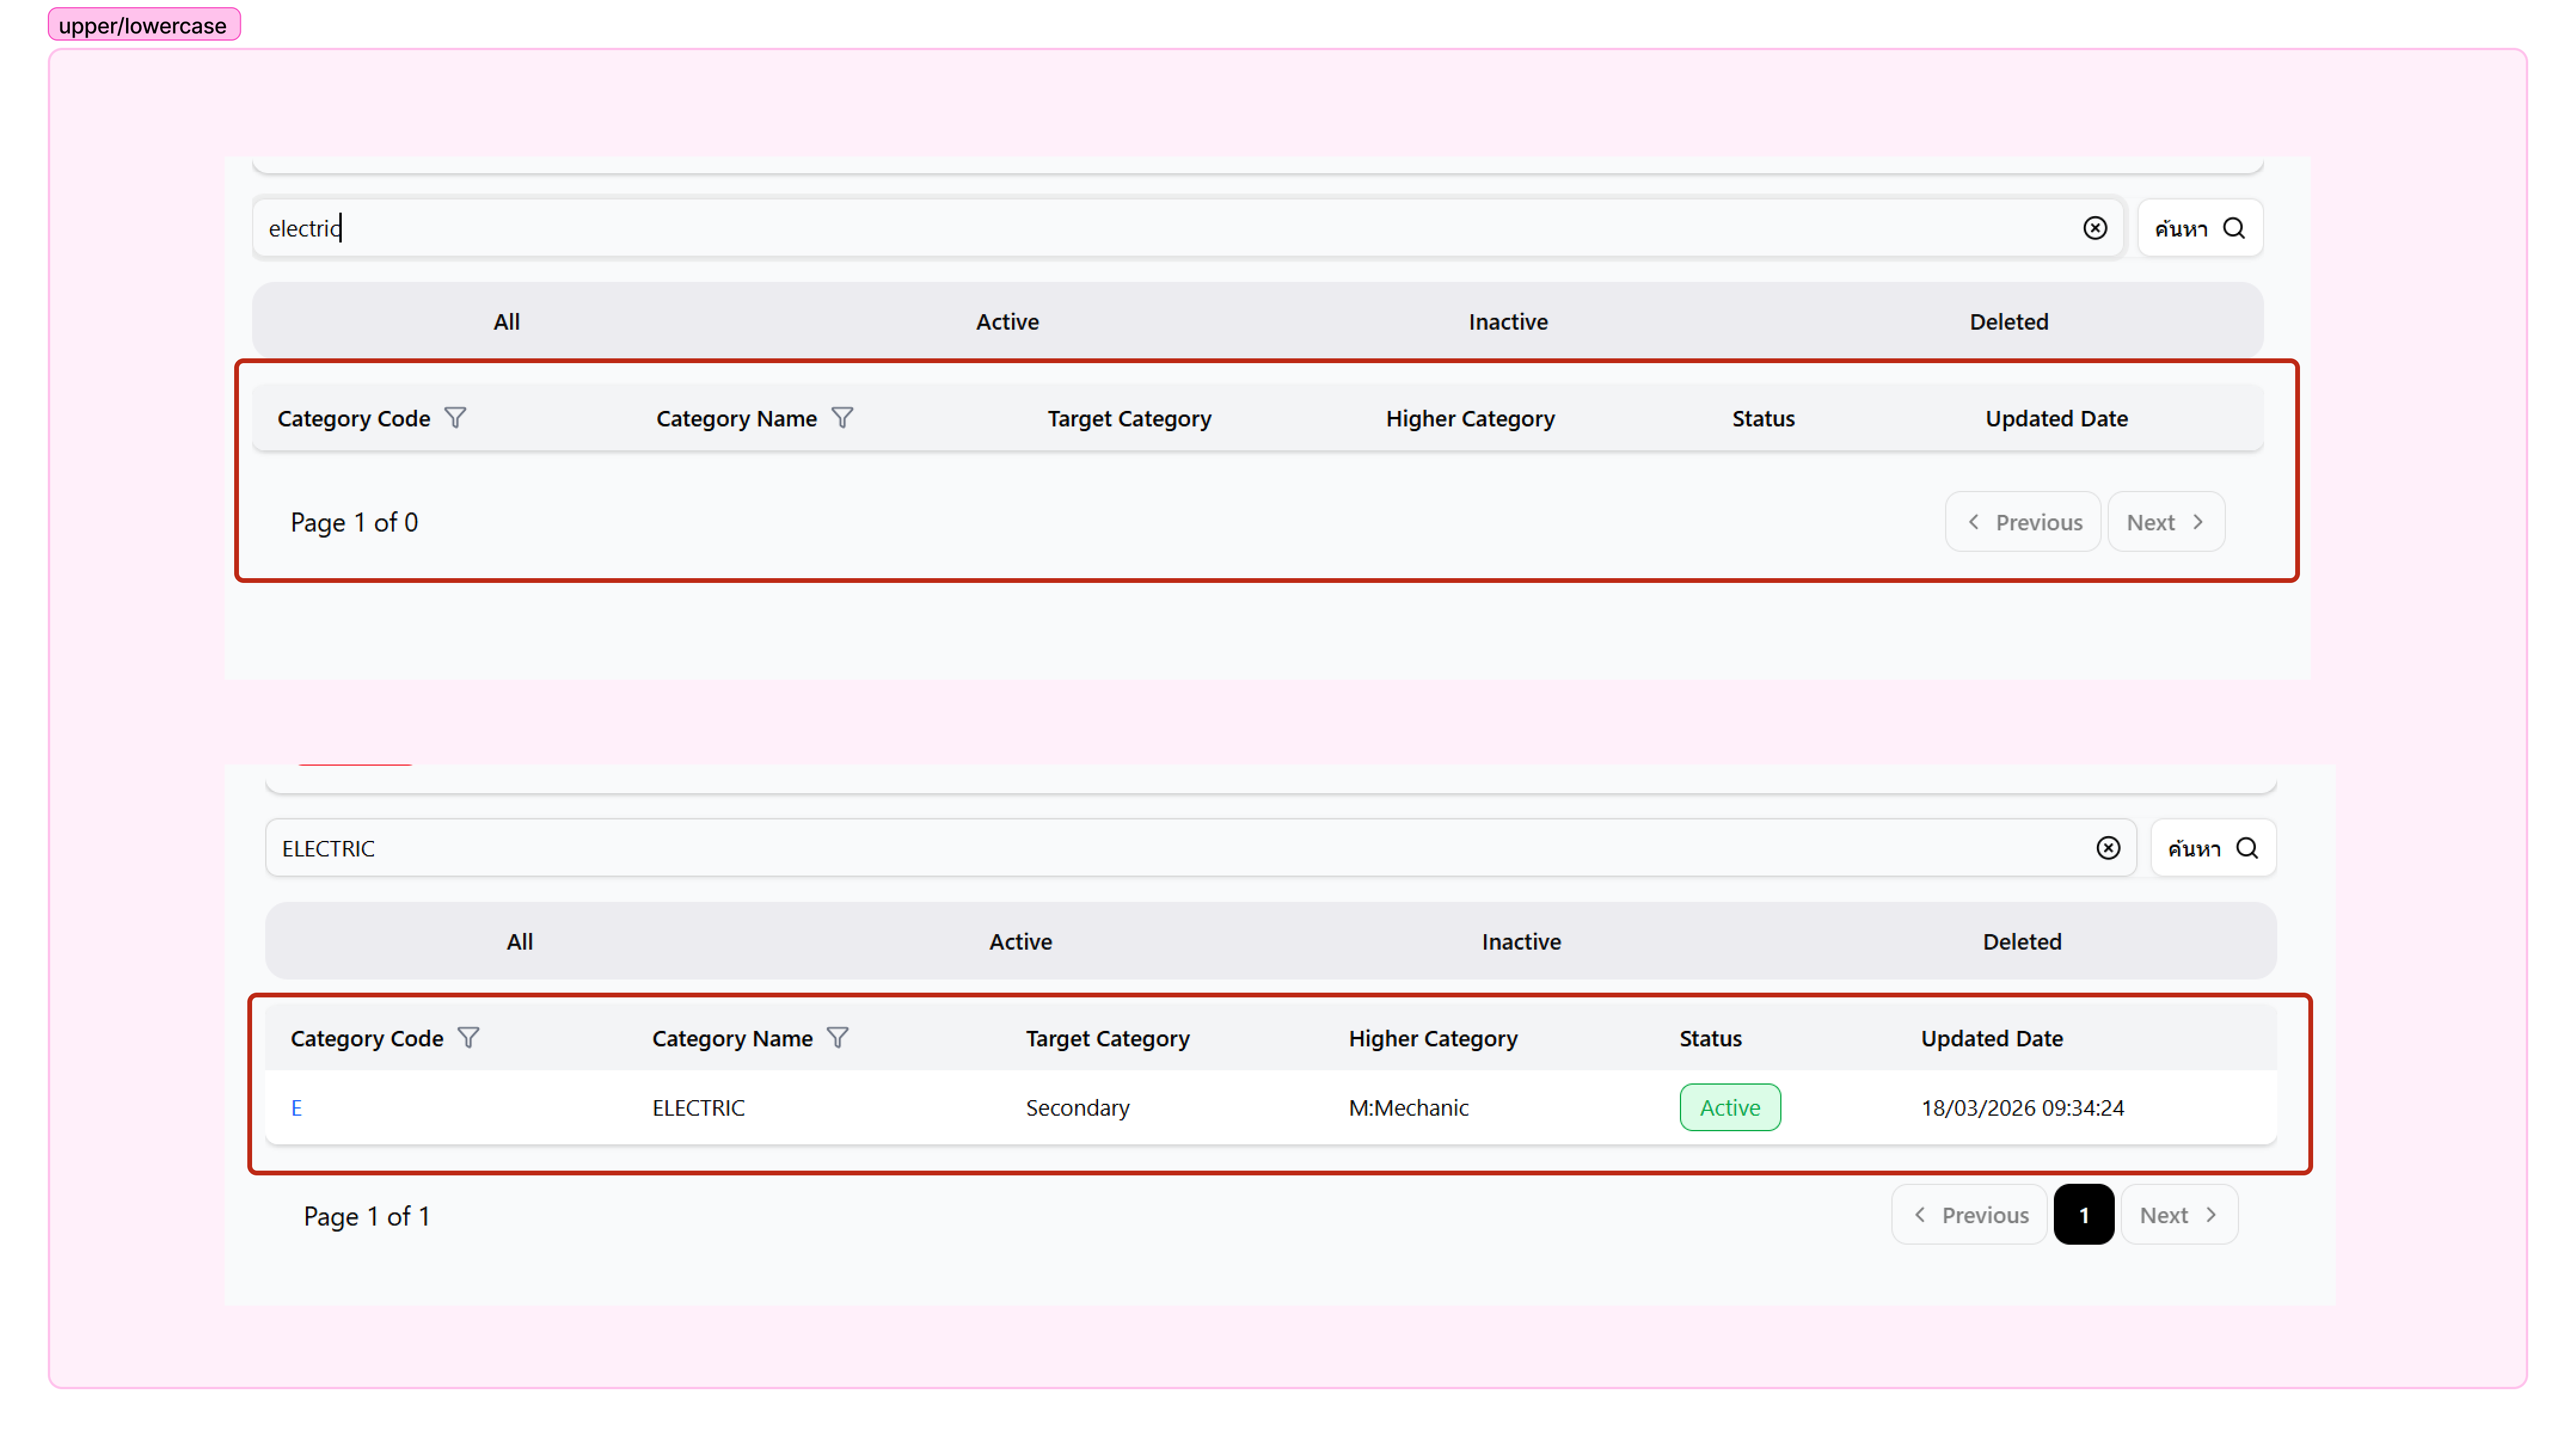Click Category Name filter icon in lower table

tap(838, 1038)
